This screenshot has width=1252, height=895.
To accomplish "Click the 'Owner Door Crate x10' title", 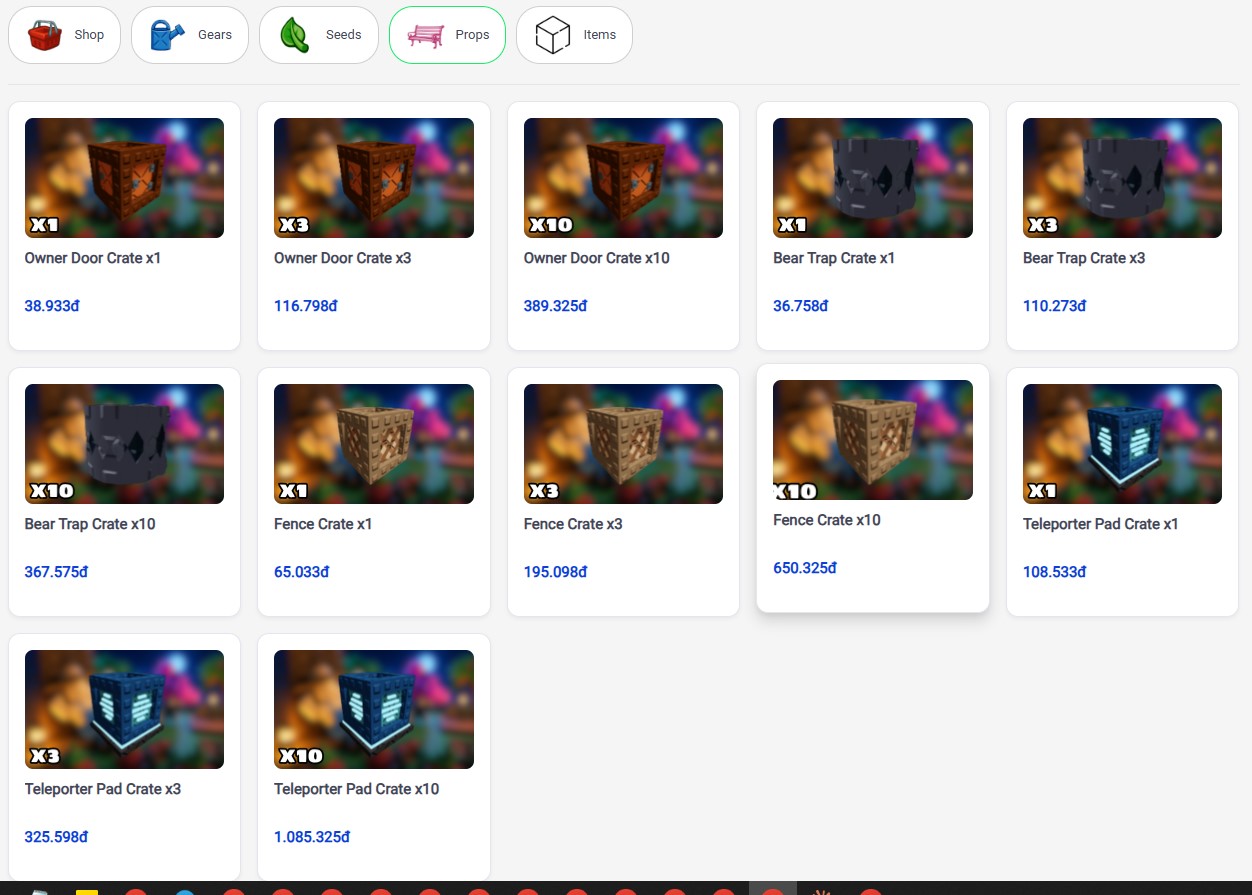I will [597, 258].
